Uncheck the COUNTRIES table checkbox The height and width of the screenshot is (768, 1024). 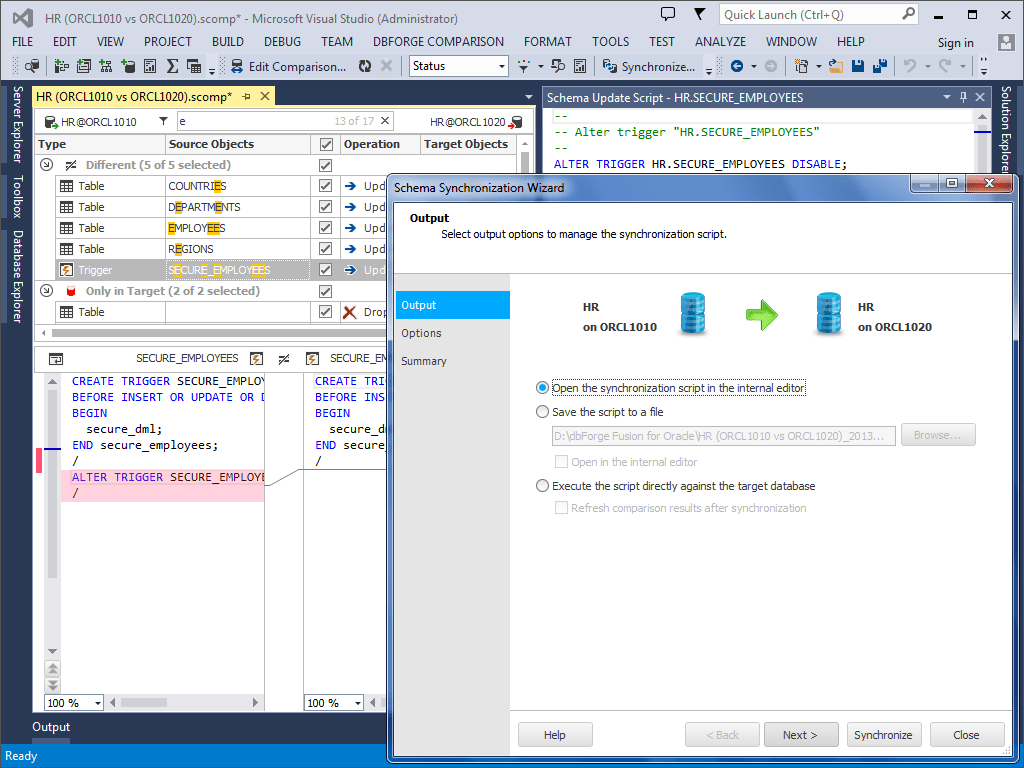tap(325, 186)
